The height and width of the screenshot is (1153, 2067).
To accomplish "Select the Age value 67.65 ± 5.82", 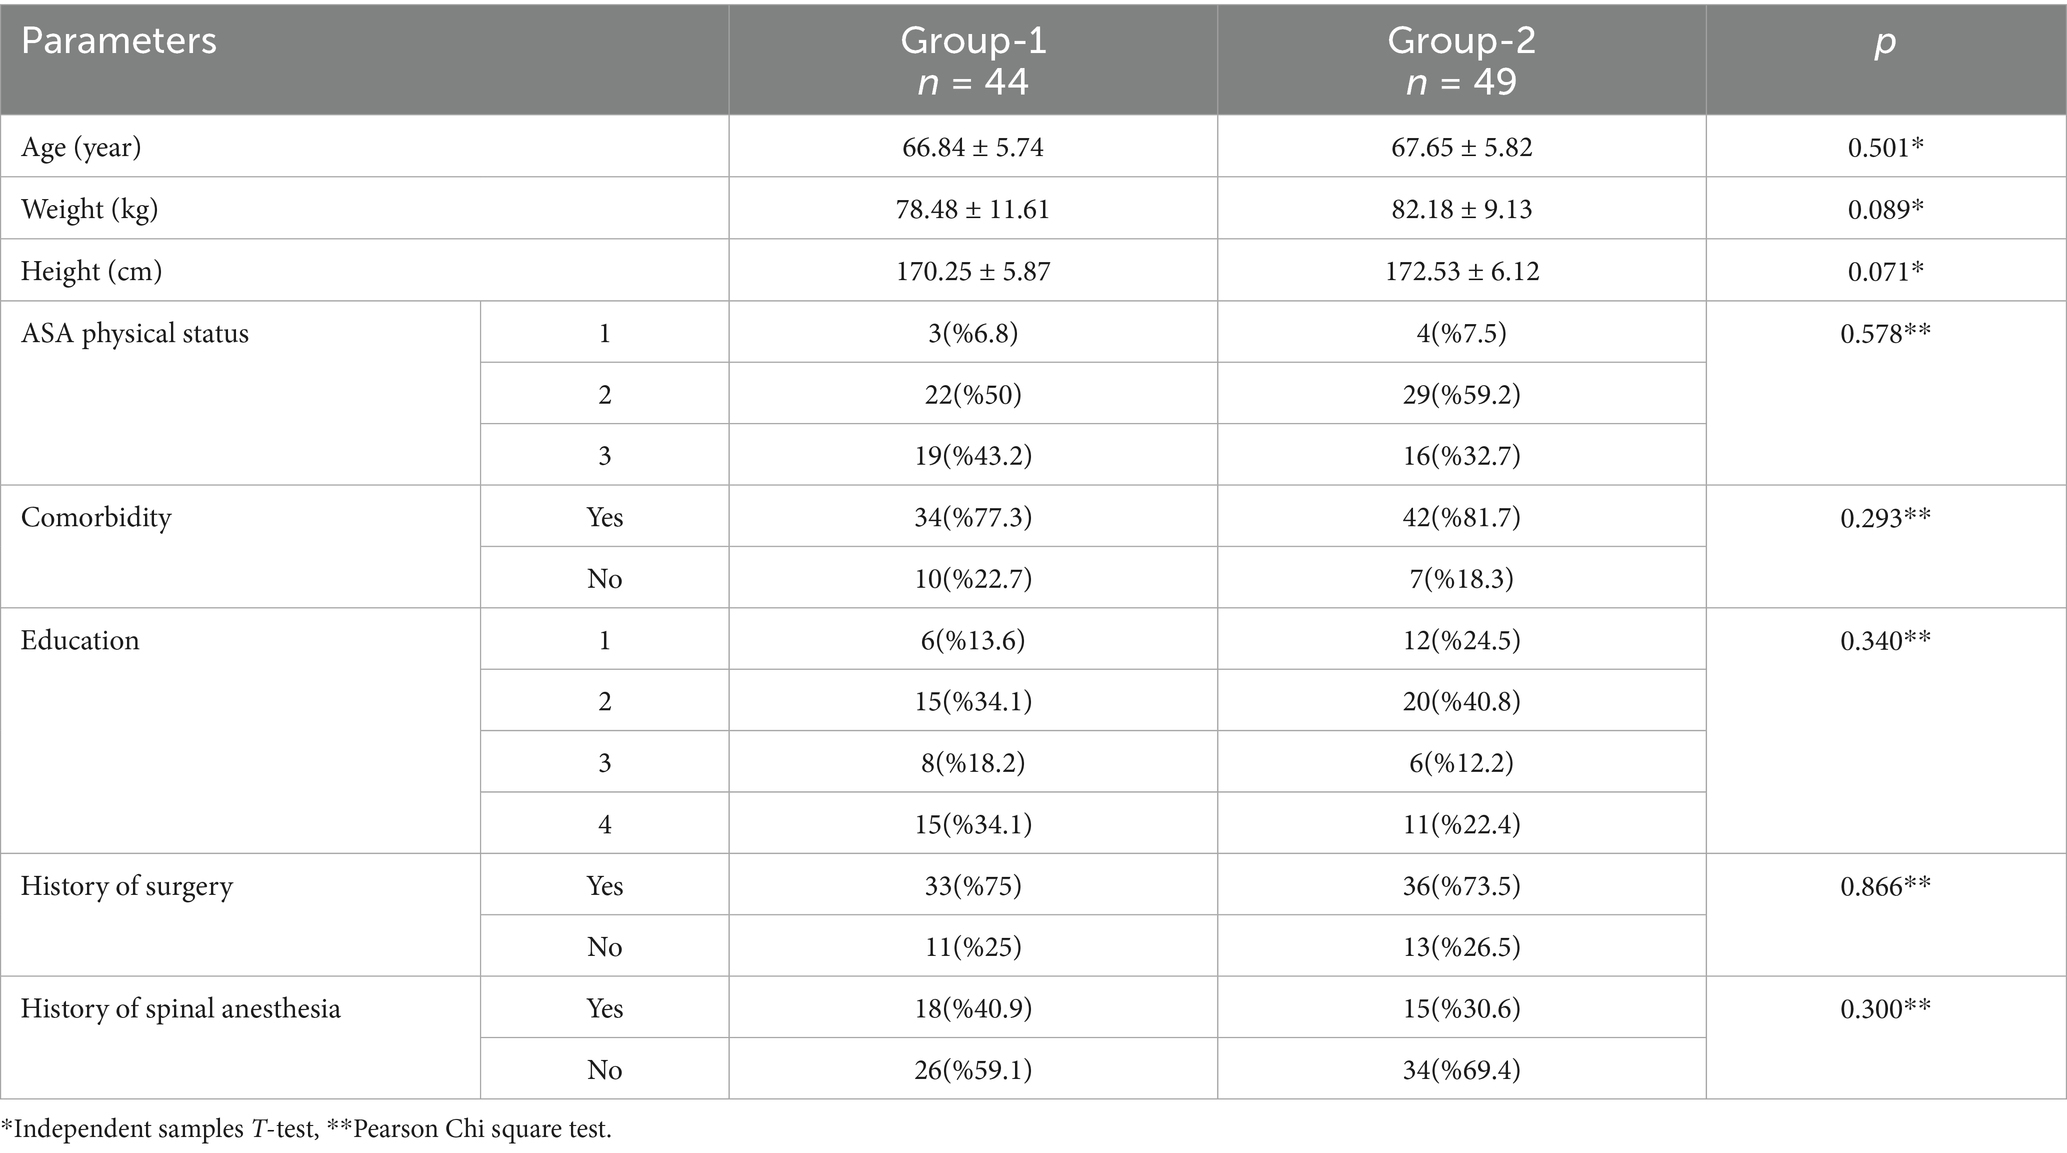I will pos(1461,148).
